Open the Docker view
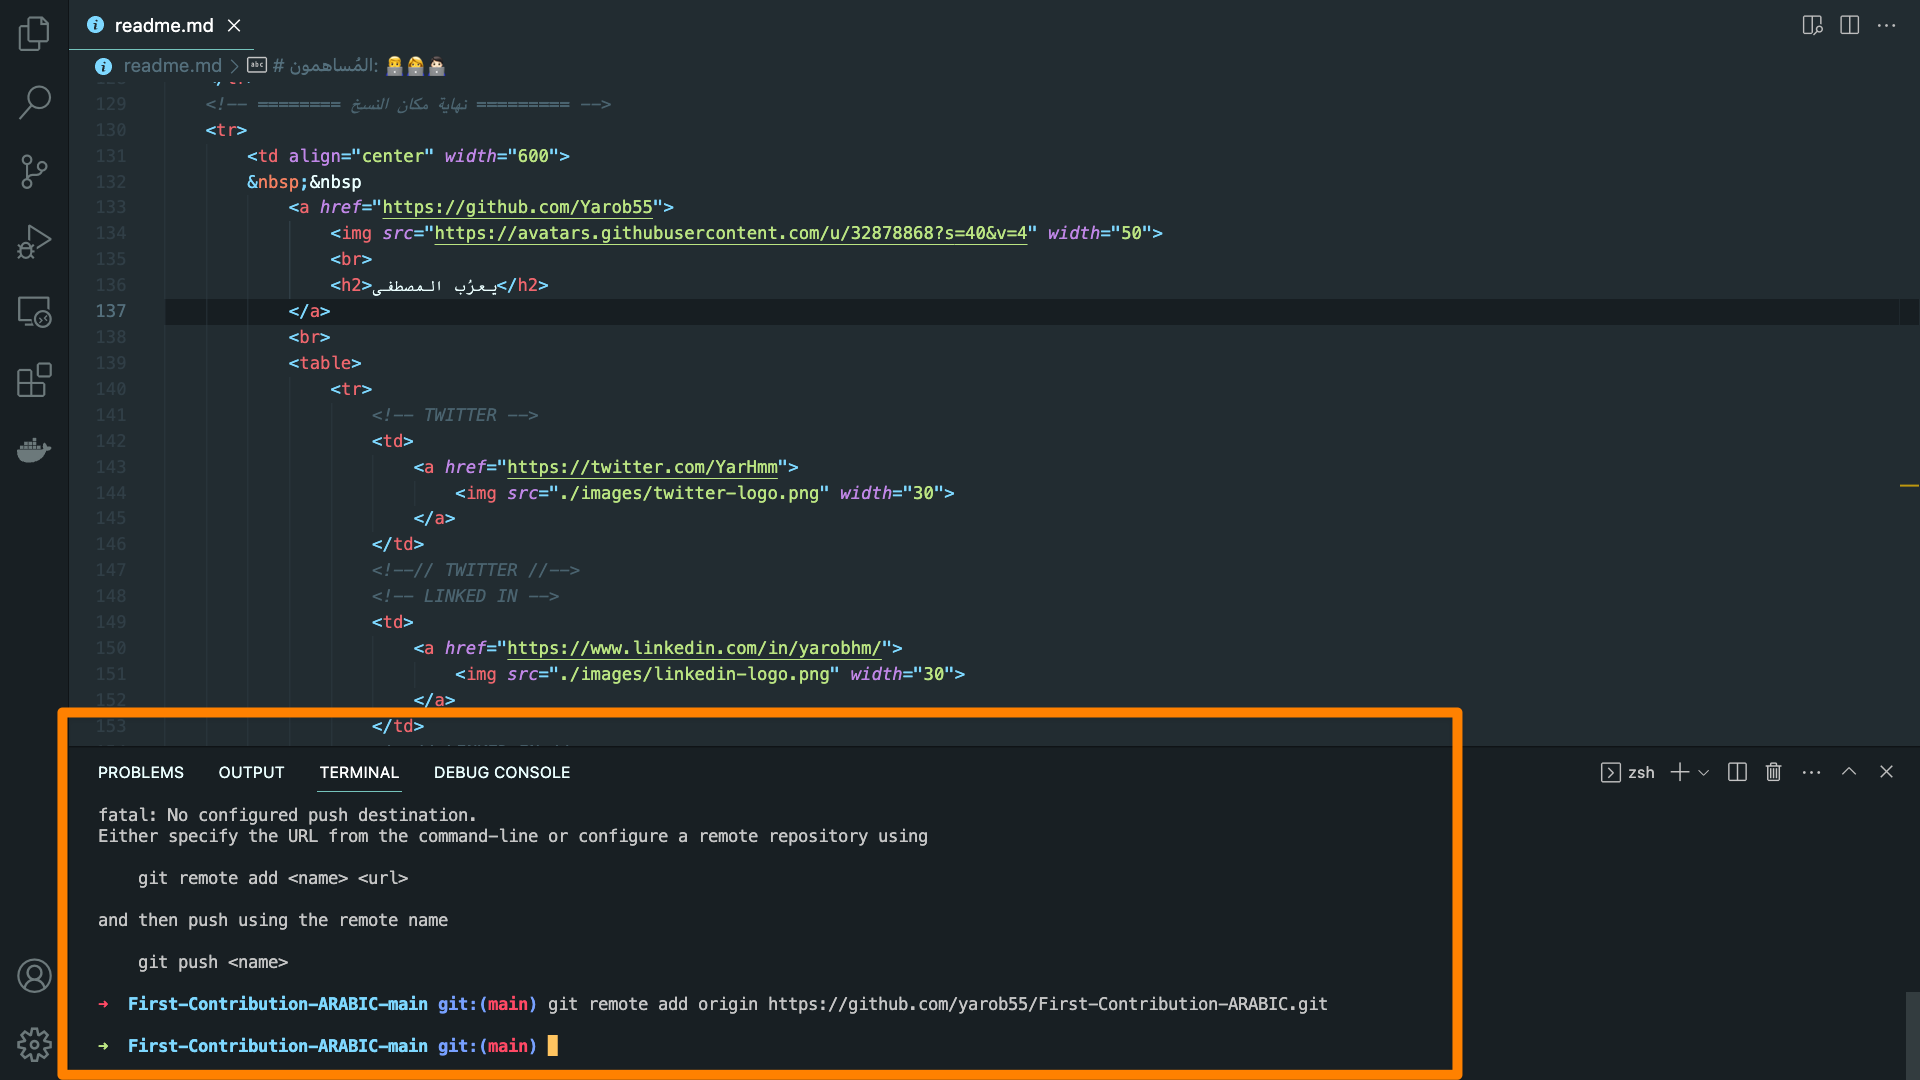This screenshot has height=1080, width=1920. 34,450
